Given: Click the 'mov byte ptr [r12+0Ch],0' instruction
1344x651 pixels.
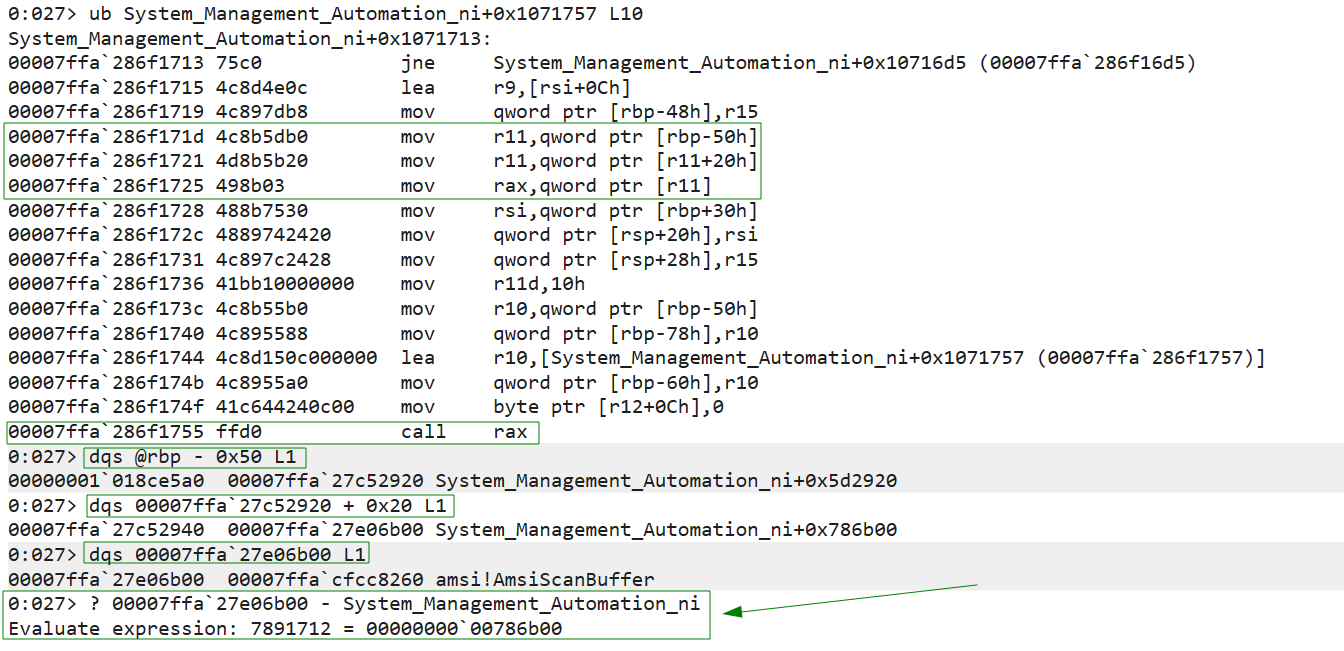Looking at the screenshot, I should tap(600, 407).
